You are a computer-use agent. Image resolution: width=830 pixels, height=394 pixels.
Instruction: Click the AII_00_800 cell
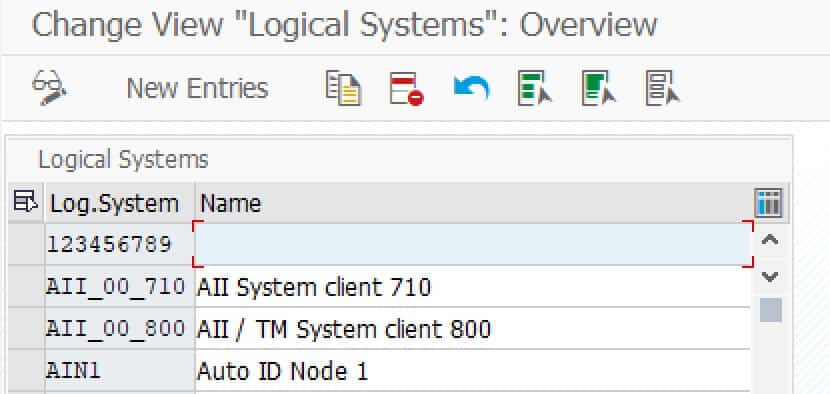(x=120, y=329)
